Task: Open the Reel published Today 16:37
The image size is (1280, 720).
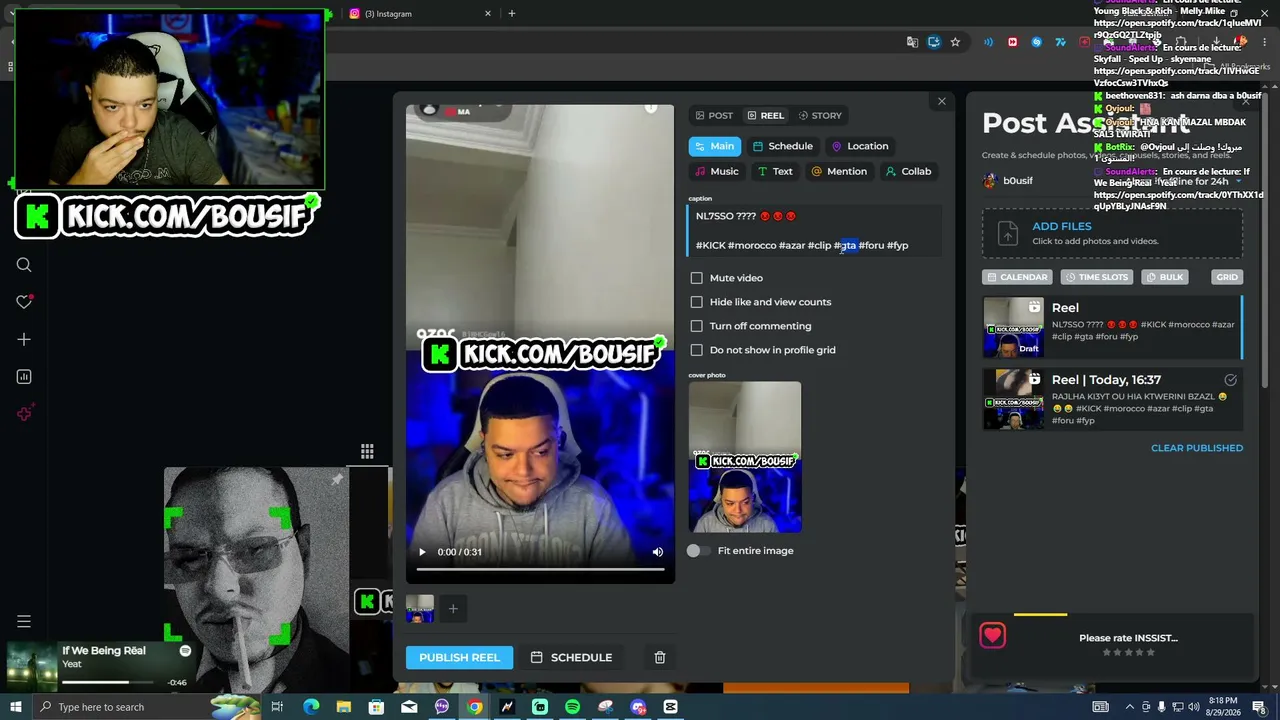Action: (x=1112, y=399)
